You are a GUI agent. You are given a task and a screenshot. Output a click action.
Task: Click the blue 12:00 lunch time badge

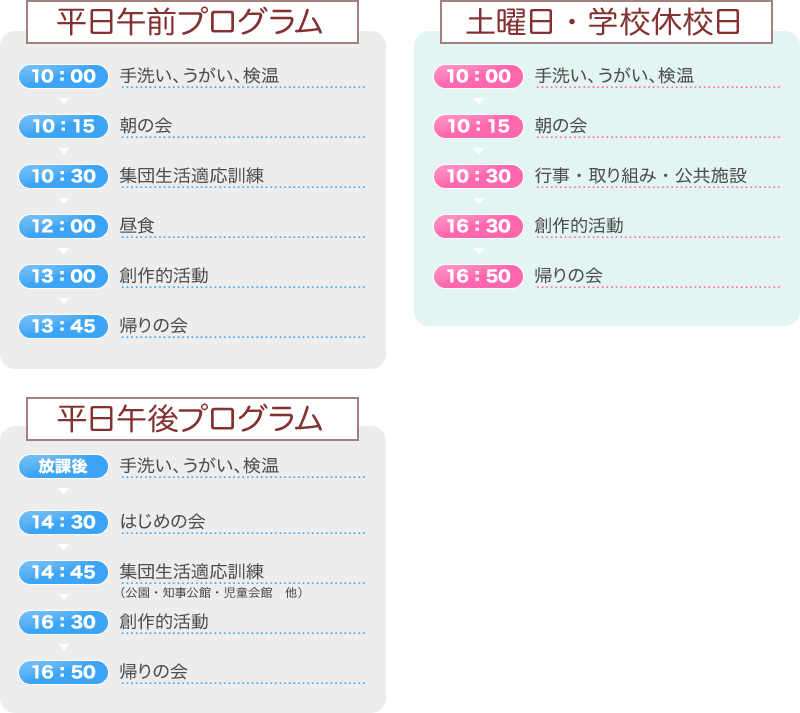[63, 226]
